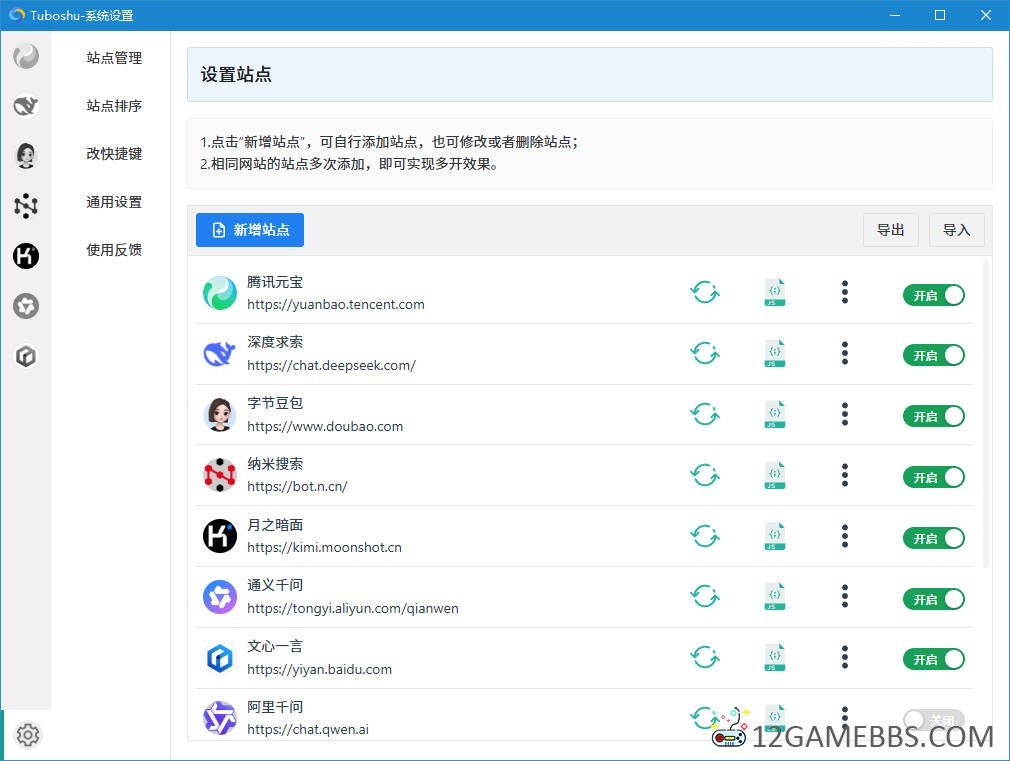Open the 通用设置 section
Image resolution: width=1010 pixels, height=761 pixels.
[114, 202]
